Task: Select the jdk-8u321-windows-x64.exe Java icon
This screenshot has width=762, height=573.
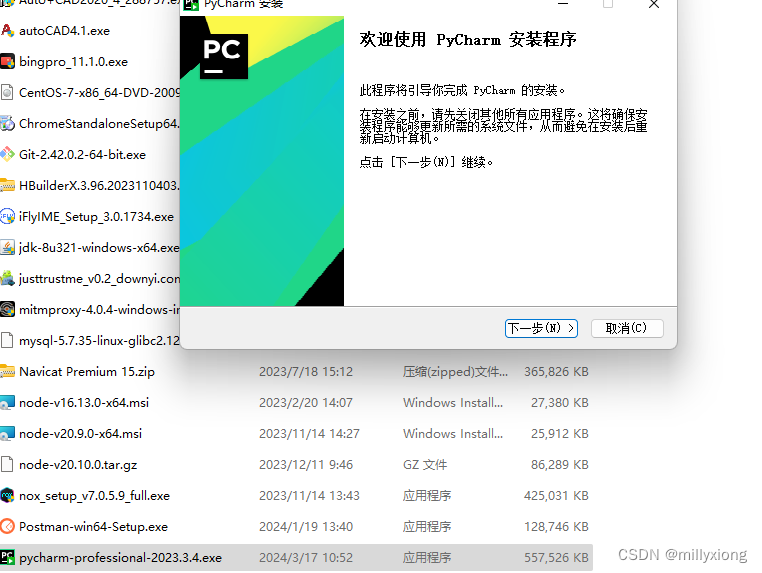Action: (x=7, y=247)
